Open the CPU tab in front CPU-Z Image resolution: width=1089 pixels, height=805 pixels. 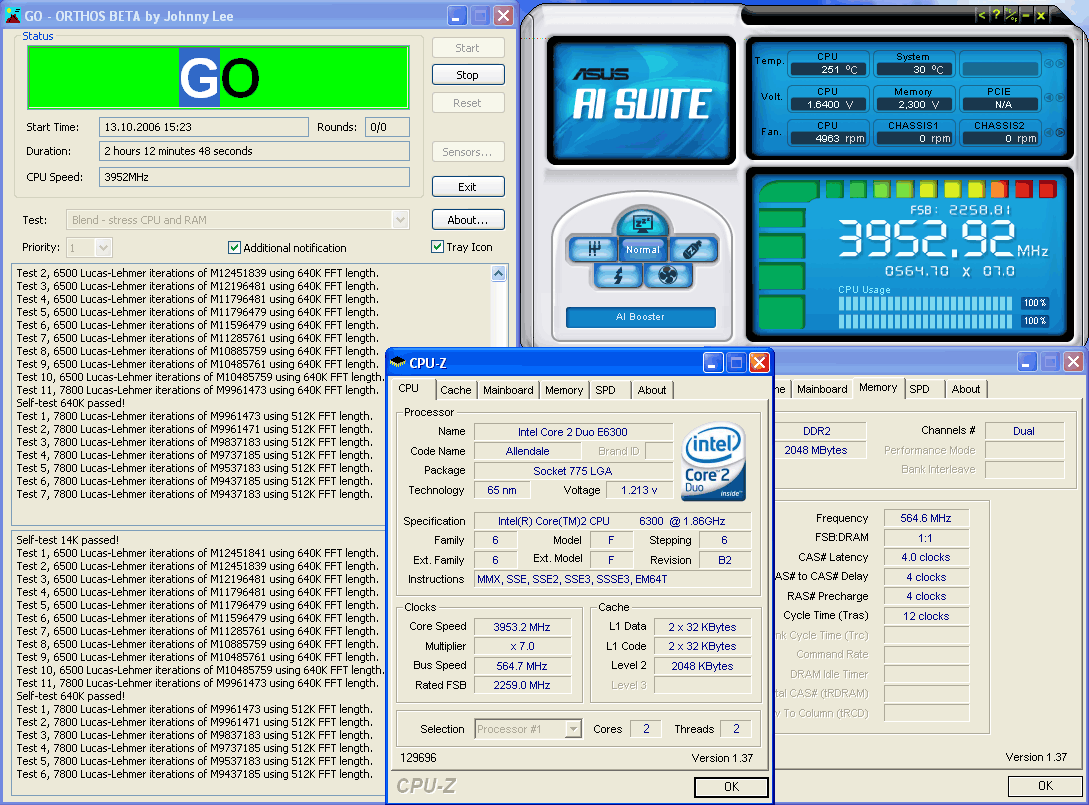point(413,389)
